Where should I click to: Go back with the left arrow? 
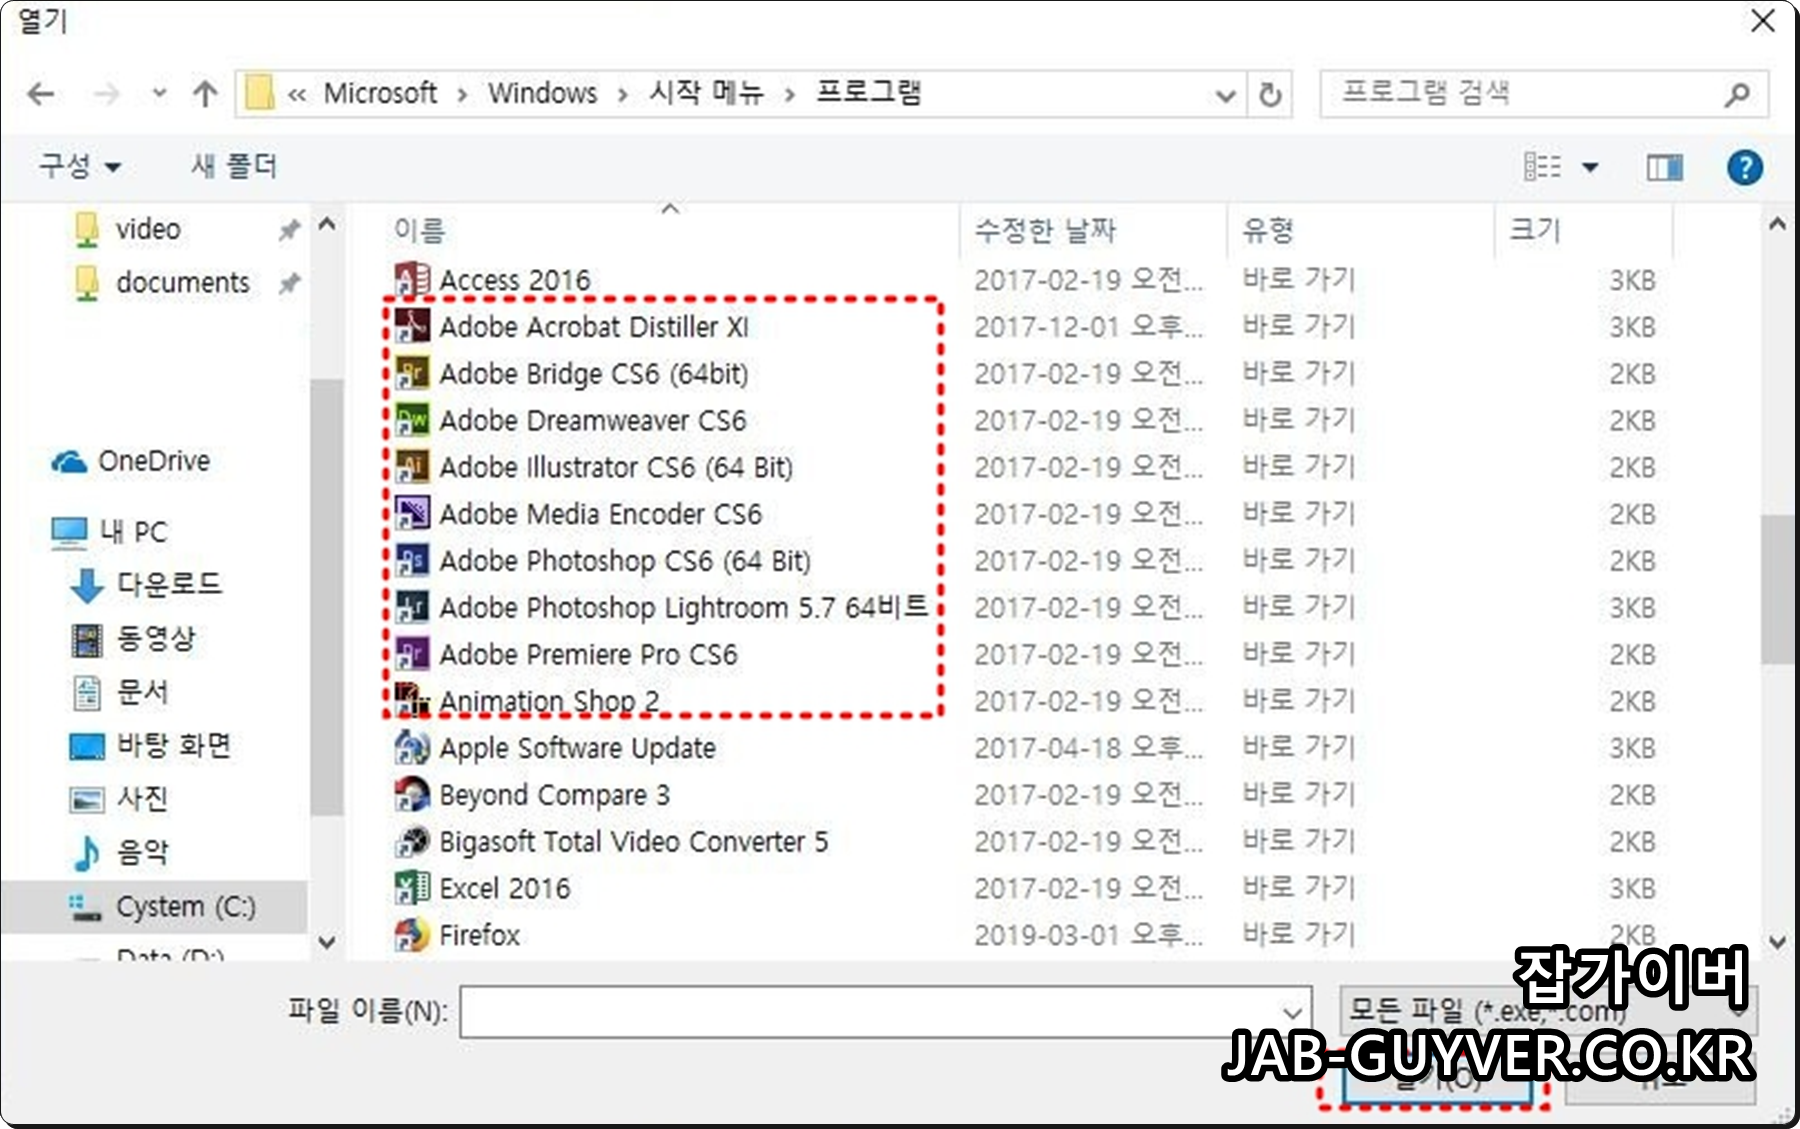pyautogui.click(x=41, y=95)
